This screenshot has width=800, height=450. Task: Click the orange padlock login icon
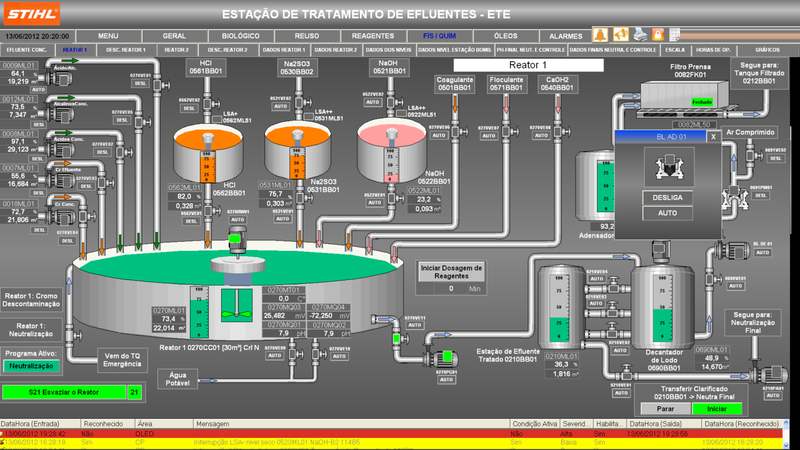coord(658,35)
